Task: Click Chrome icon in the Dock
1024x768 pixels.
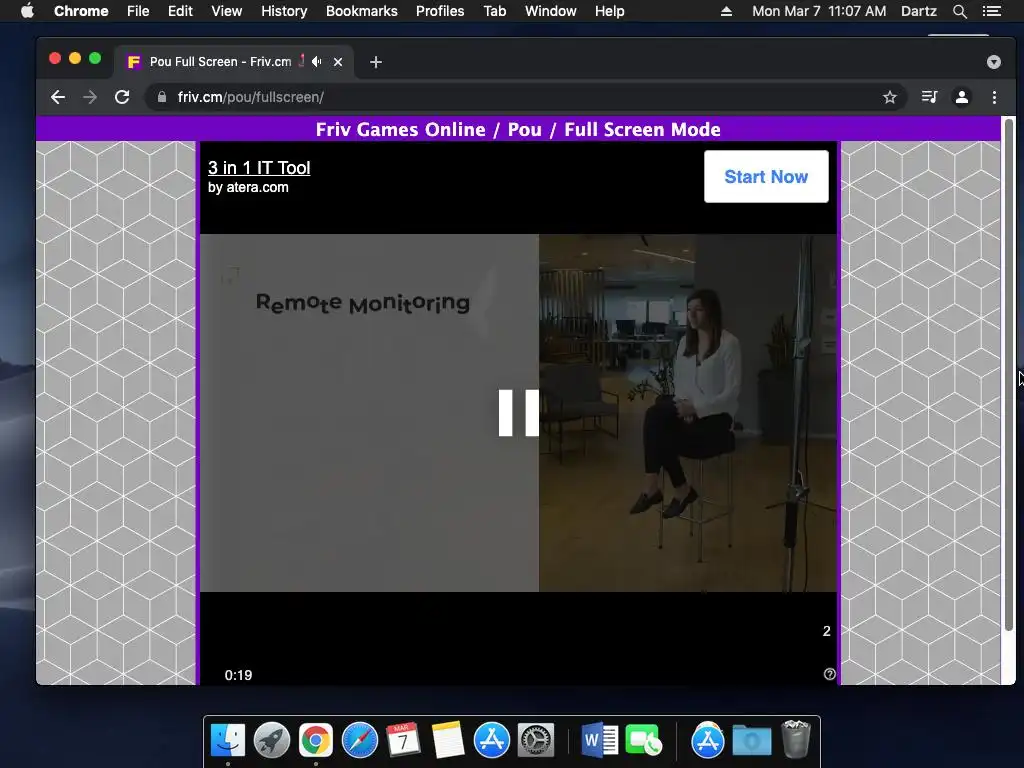Action: [x=315, y=741]
